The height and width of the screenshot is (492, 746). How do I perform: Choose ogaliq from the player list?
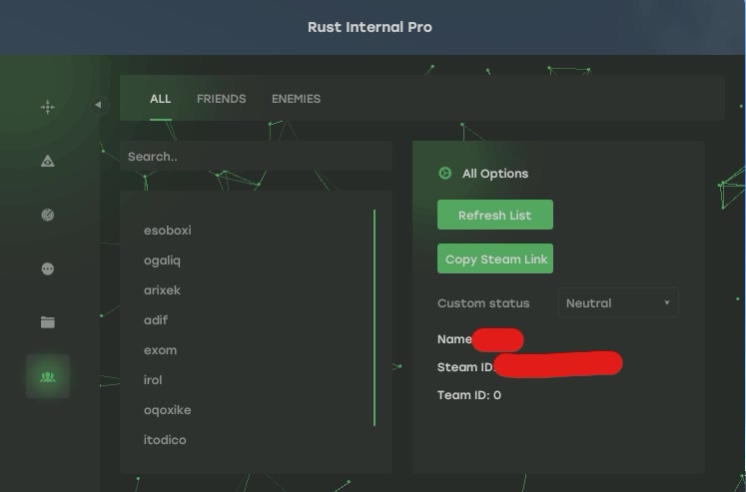click(x=162, y=260)
